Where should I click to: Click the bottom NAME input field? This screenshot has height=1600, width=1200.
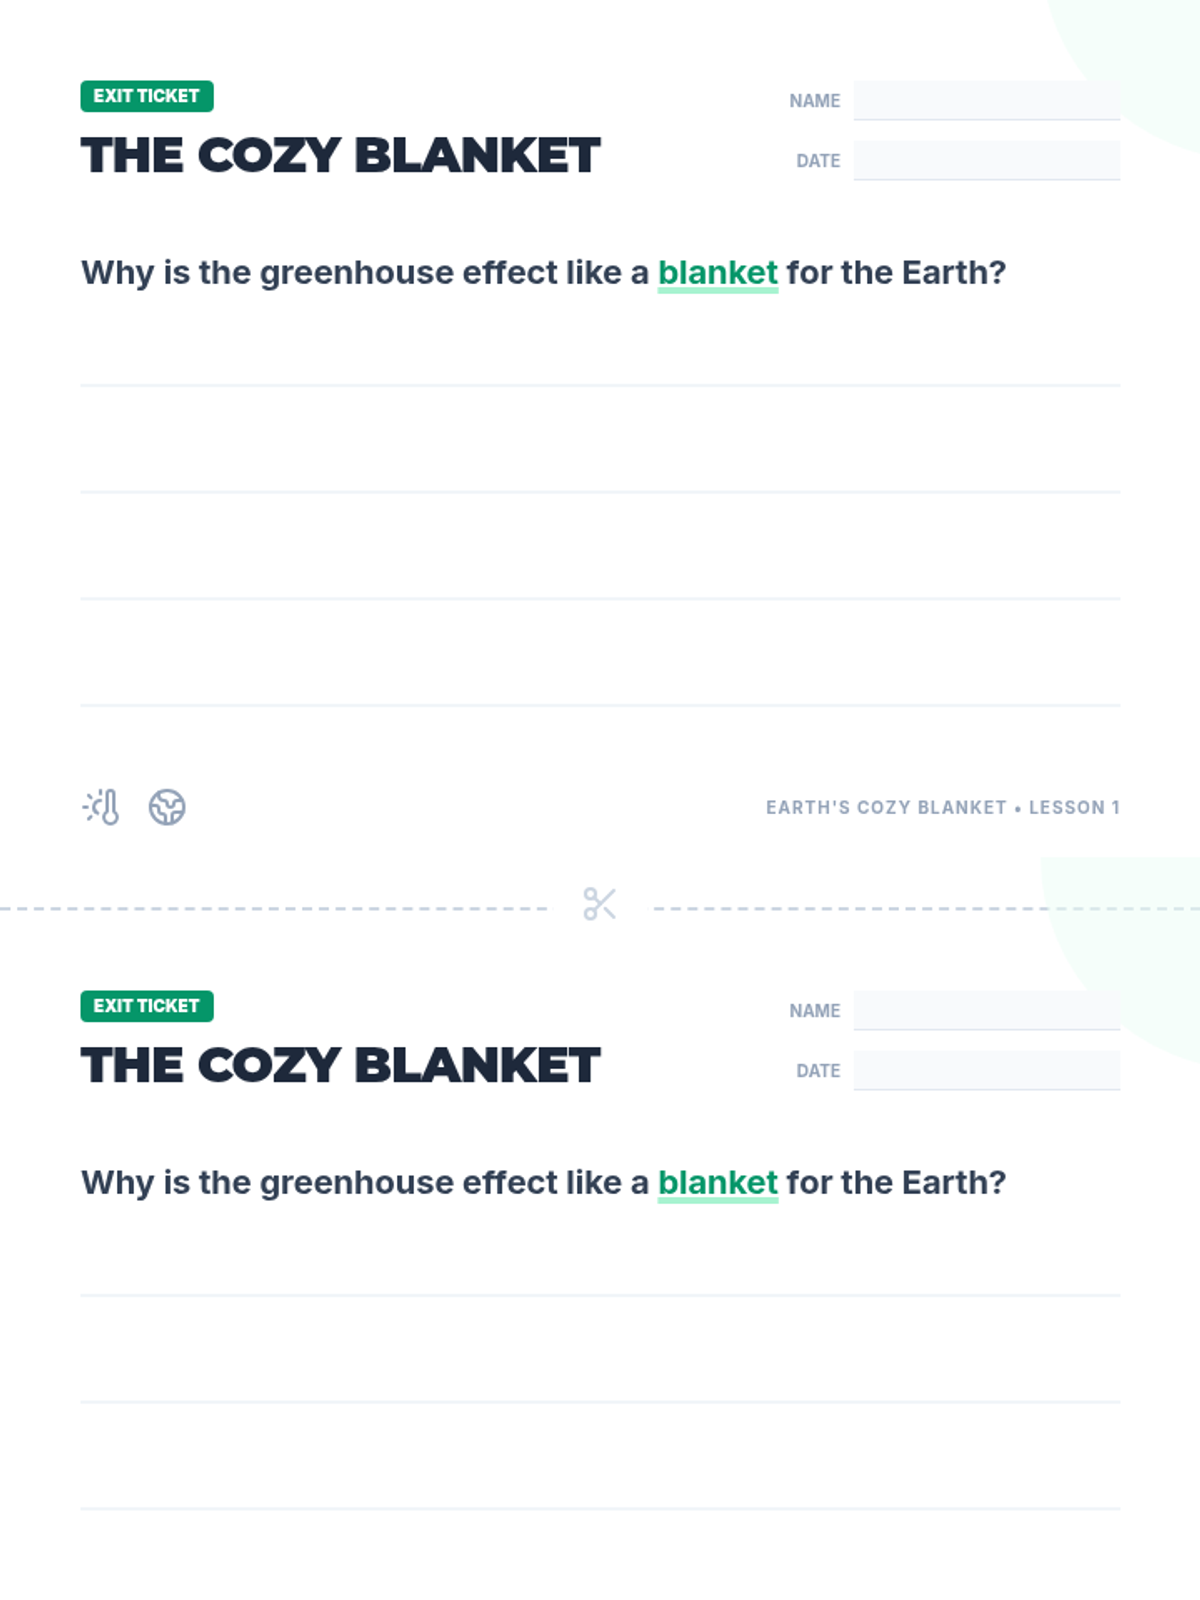(x=987, y=1010)
